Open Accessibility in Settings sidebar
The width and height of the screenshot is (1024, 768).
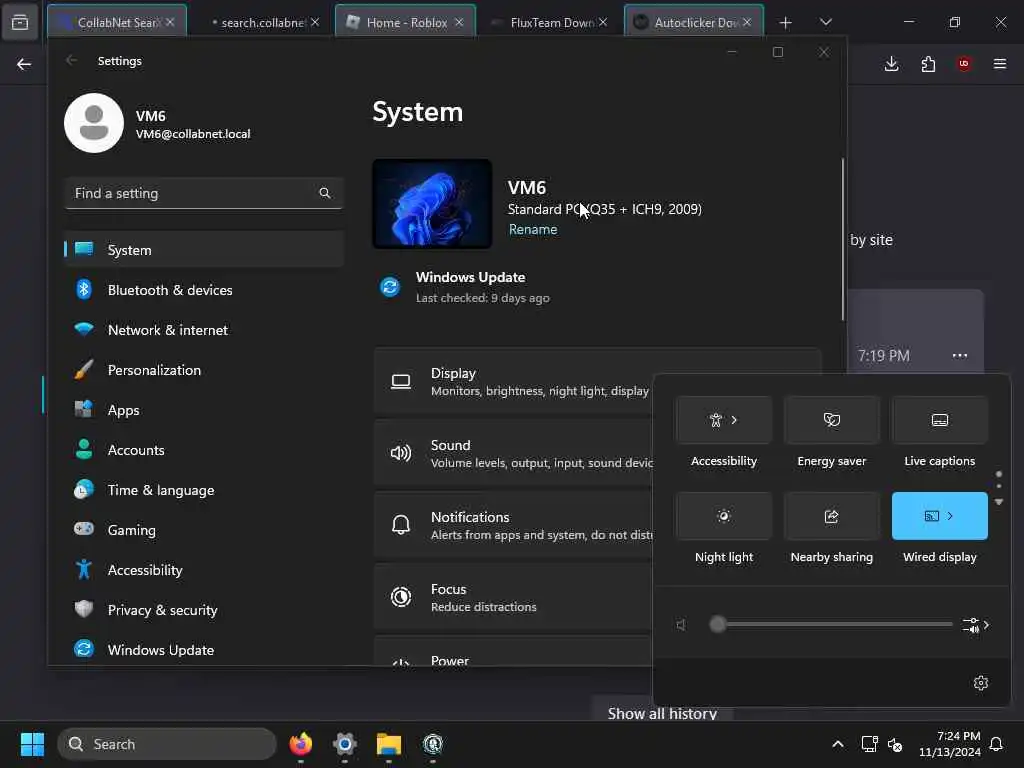click(204, 570)
